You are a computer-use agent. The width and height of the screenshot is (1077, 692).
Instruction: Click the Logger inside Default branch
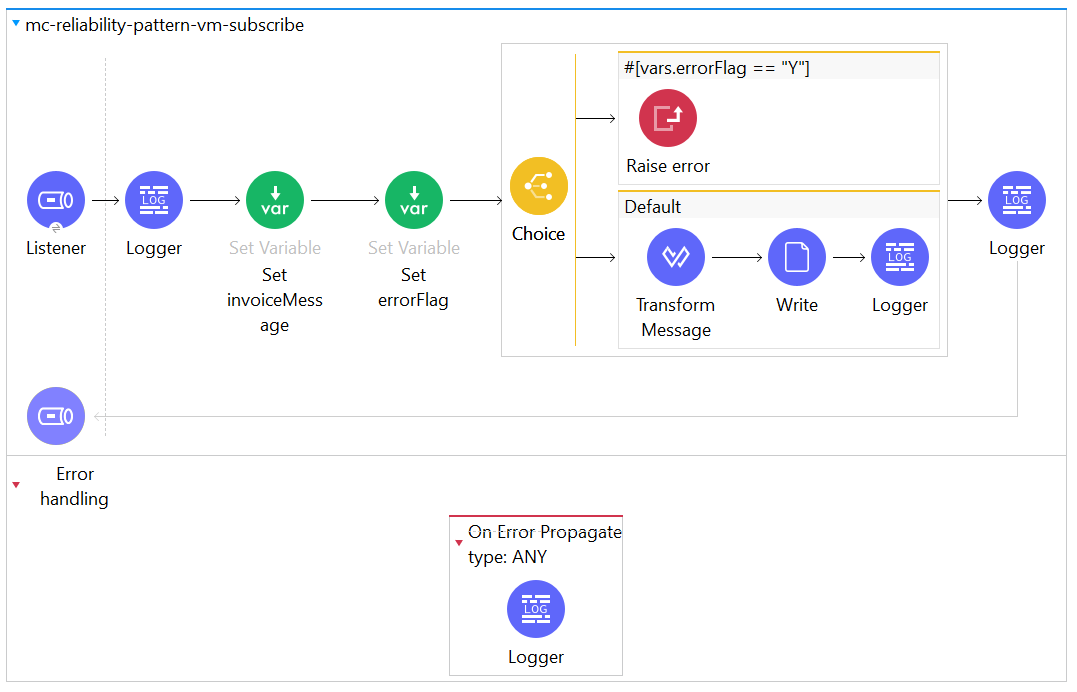click(x=900, y=258)
